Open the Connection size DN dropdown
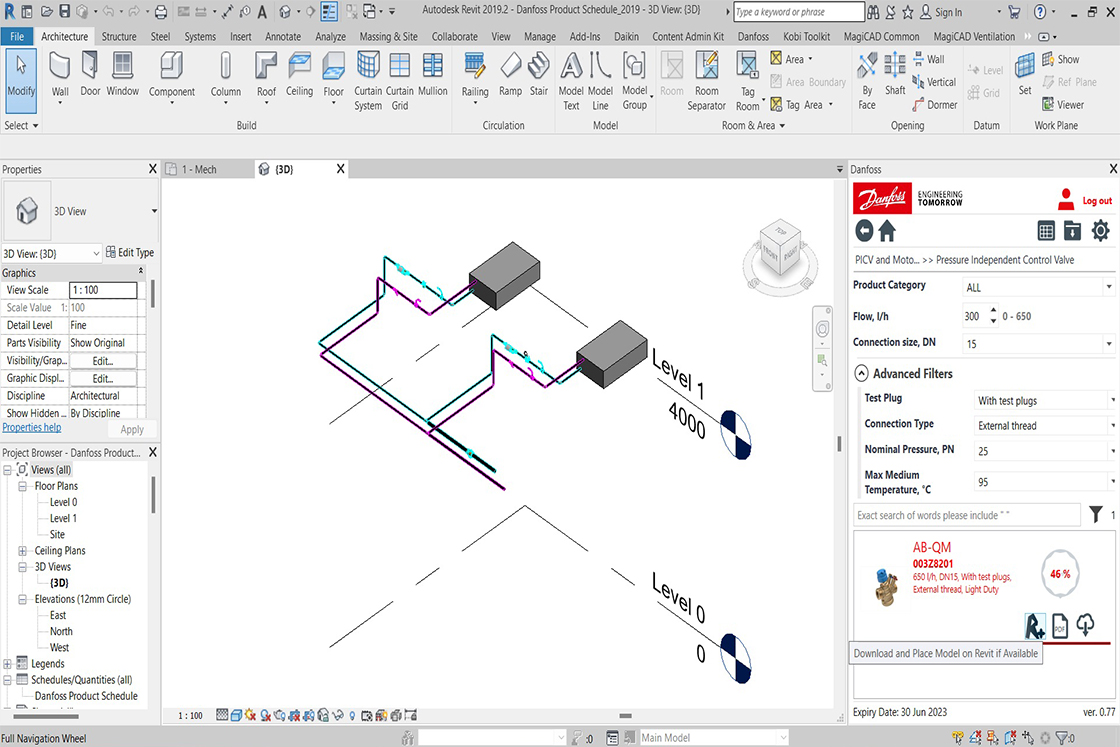 [1038, 343]
